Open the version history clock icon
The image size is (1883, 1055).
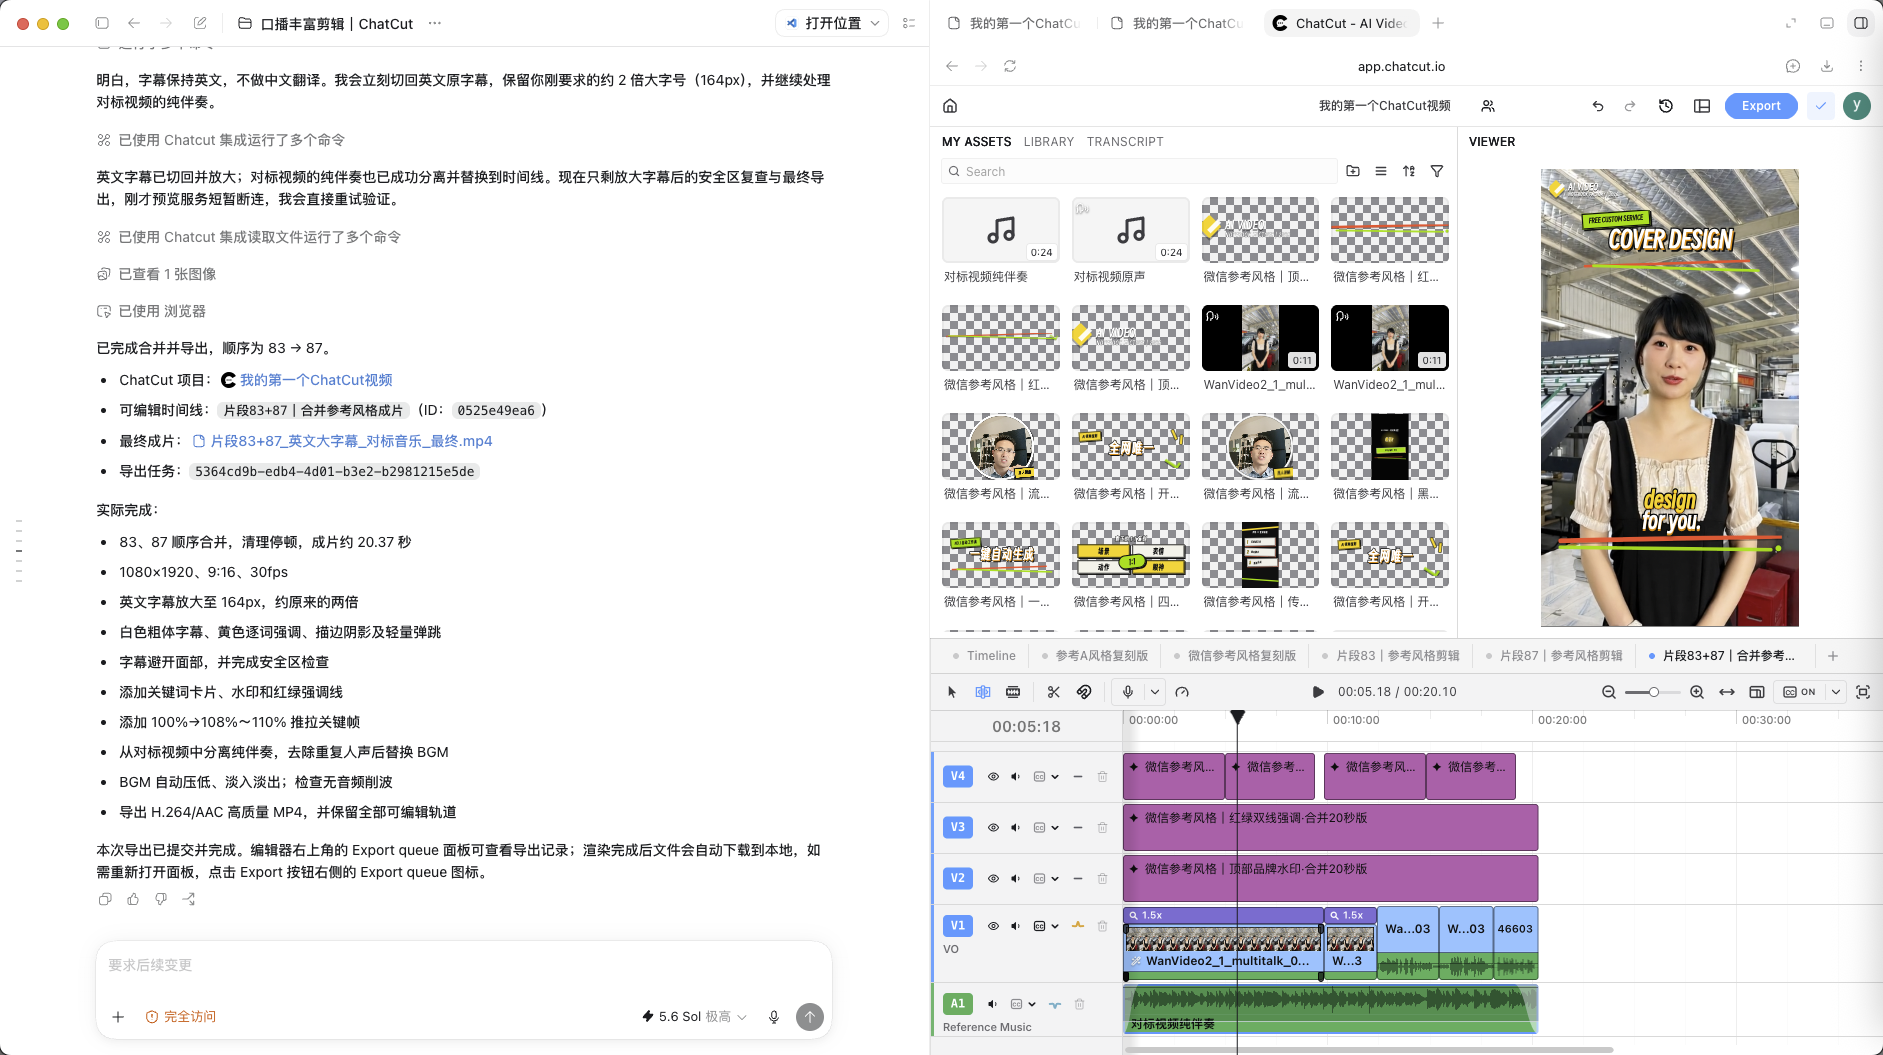tap(1666, 106)
